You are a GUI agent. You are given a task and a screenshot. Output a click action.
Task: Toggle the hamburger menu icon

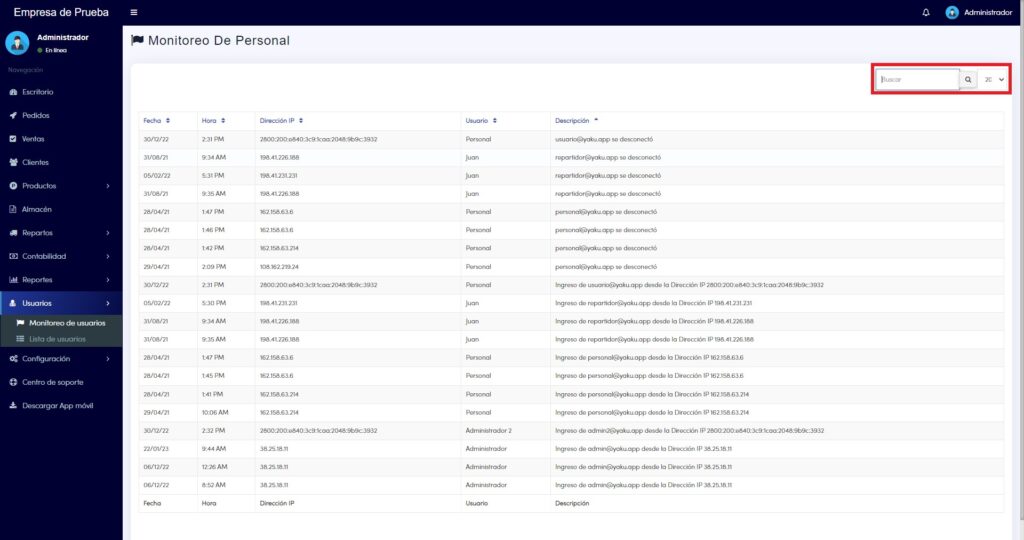coord(134,12)
